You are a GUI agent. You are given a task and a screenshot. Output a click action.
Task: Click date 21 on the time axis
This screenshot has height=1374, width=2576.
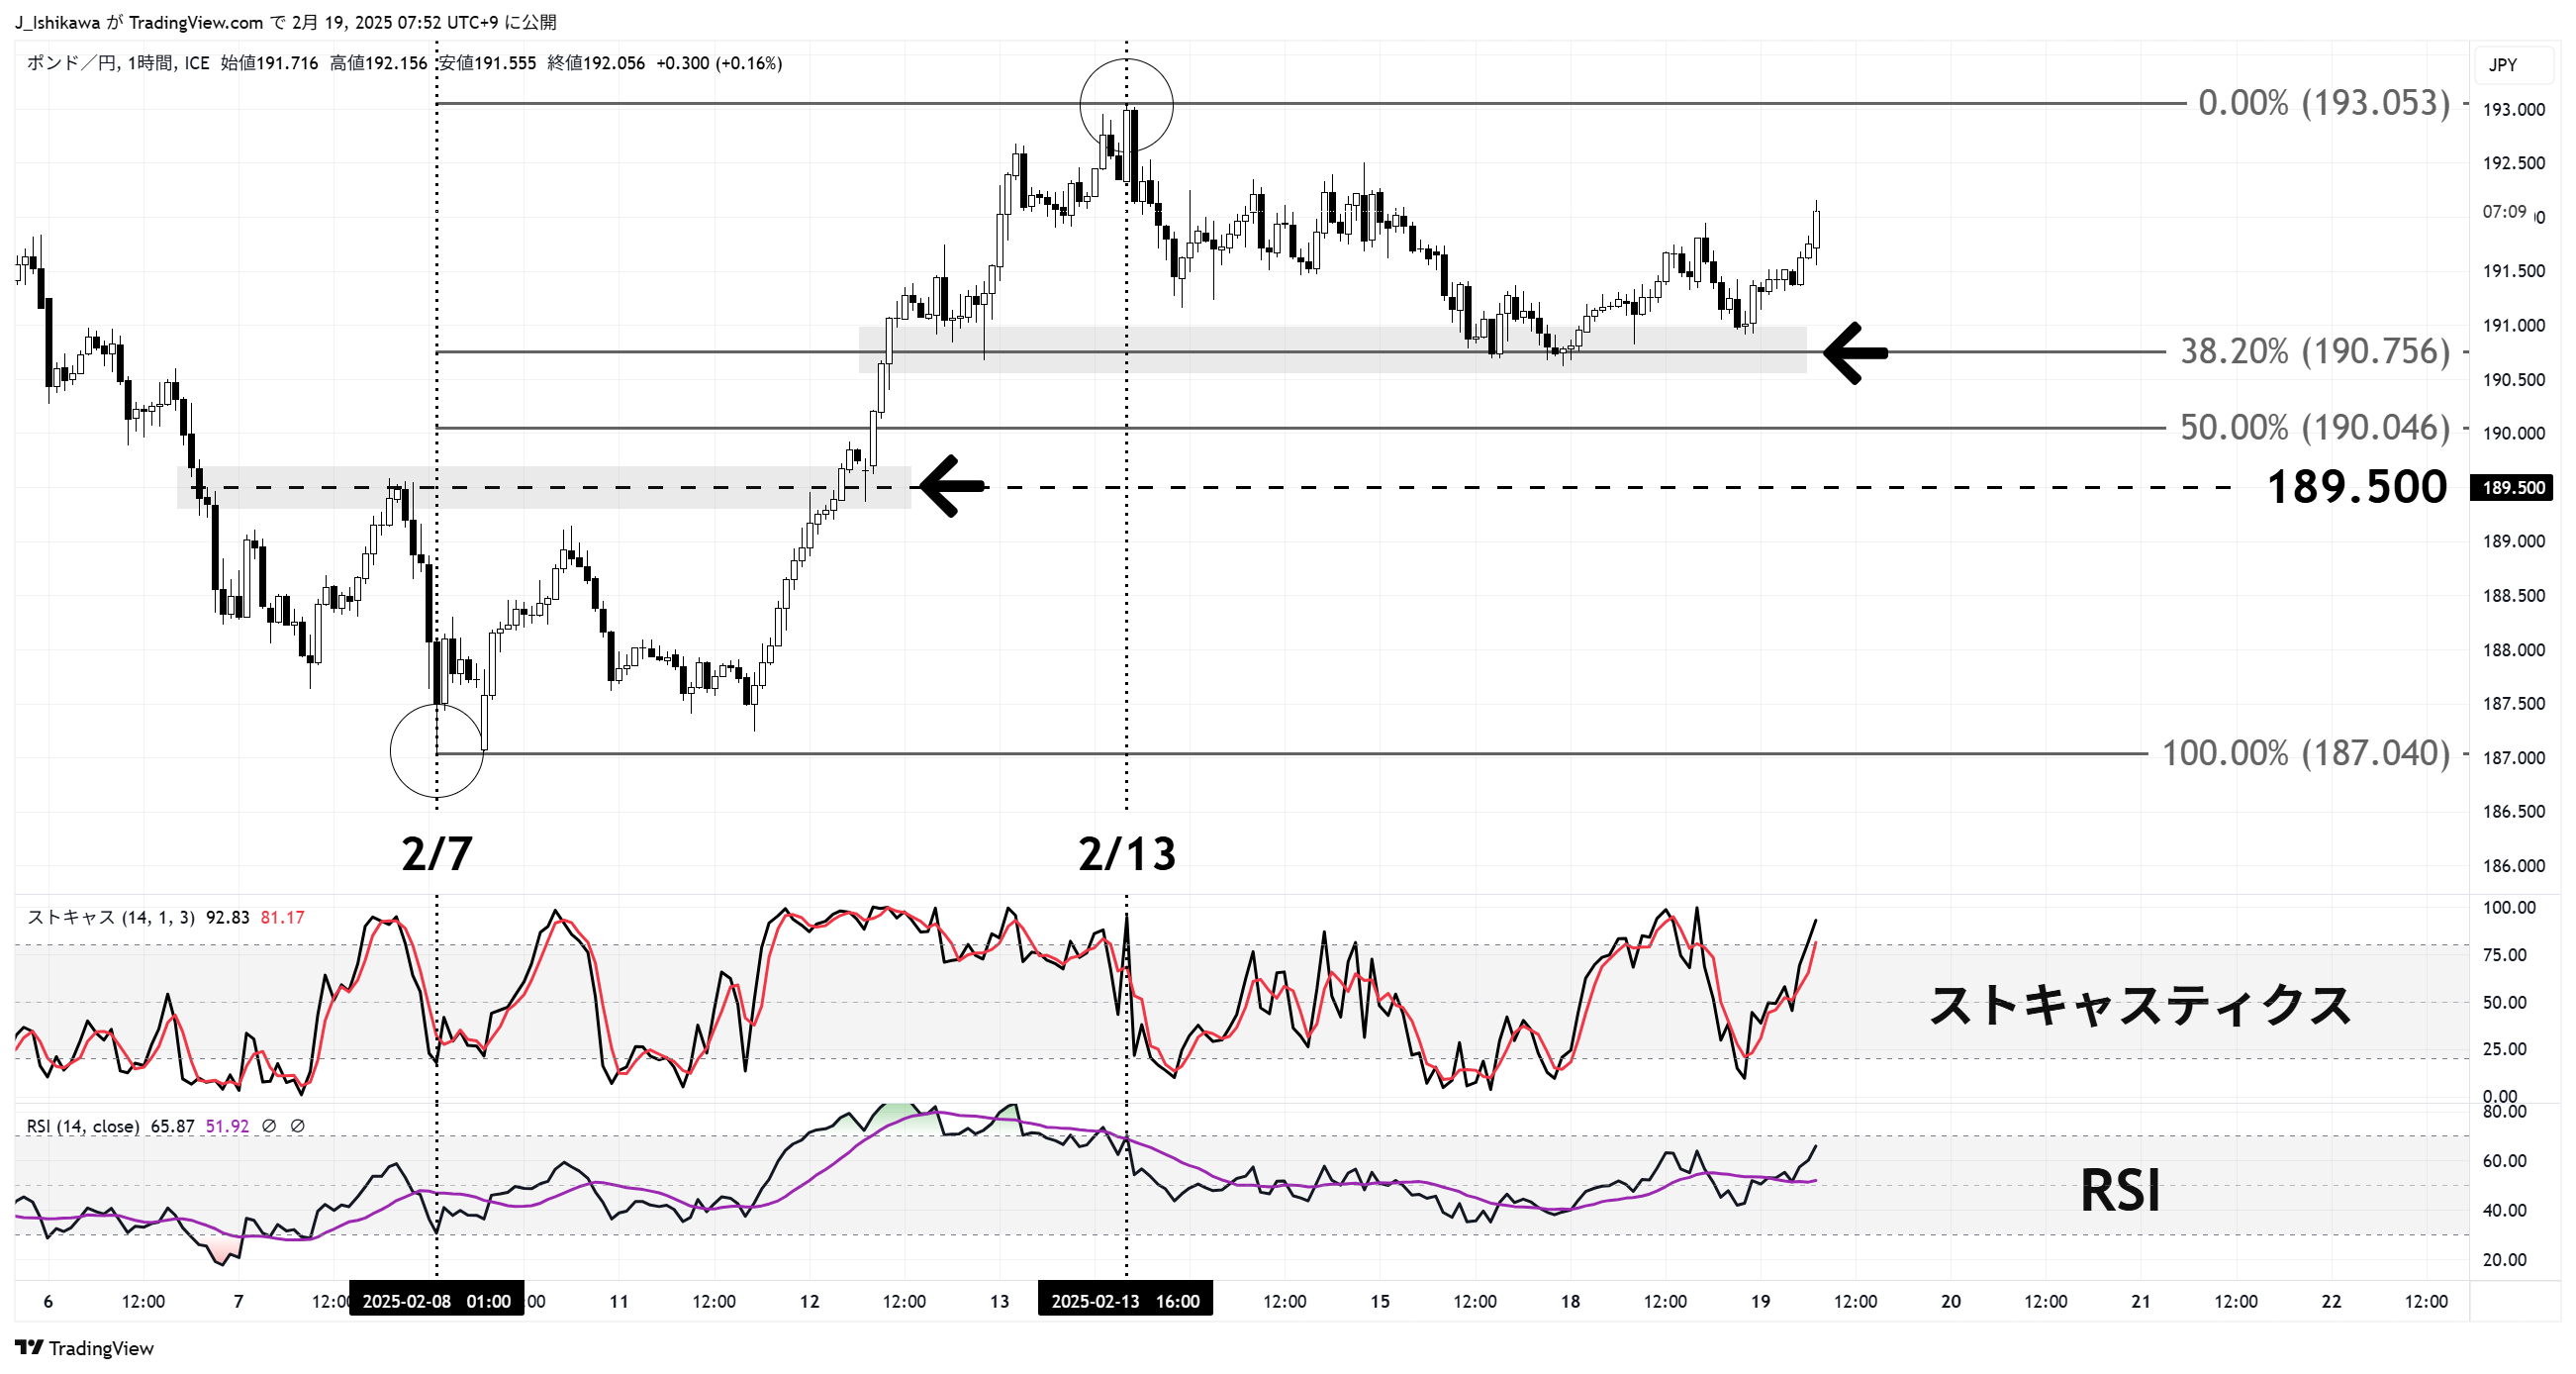2141,1301
